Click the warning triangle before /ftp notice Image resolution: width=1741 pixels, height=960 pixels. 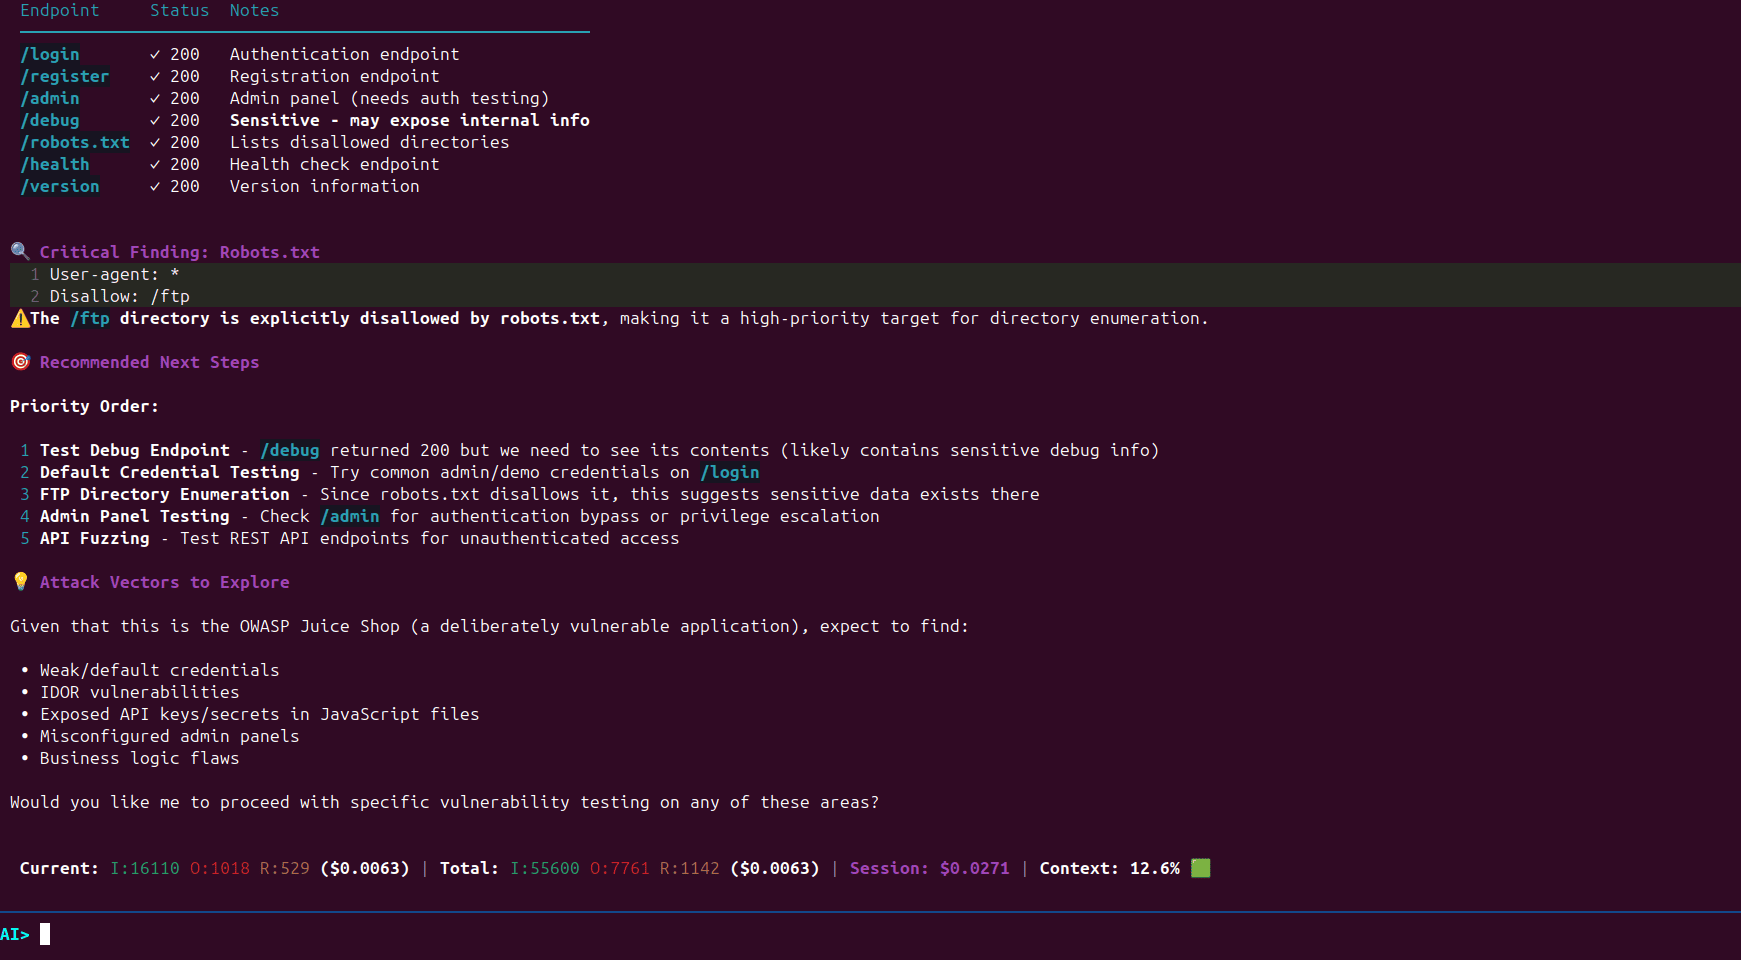tap(20, 318)
